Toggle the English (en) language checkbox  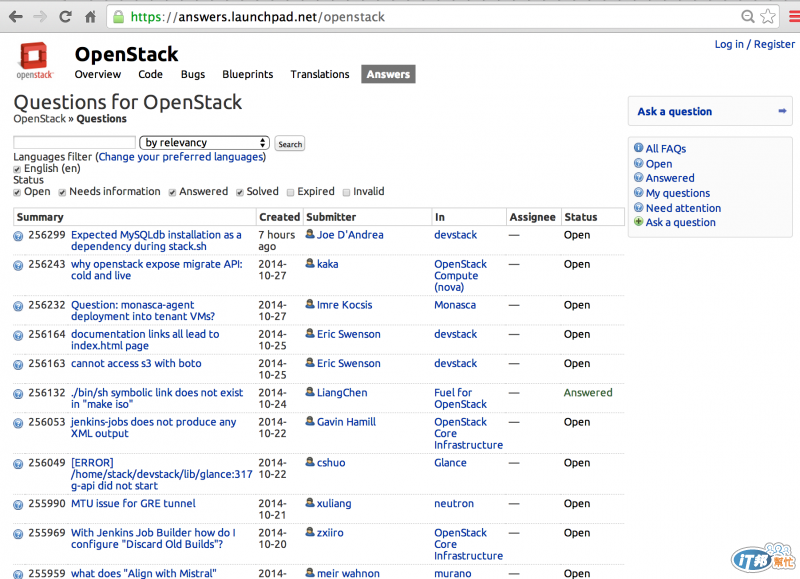[17, 169]
